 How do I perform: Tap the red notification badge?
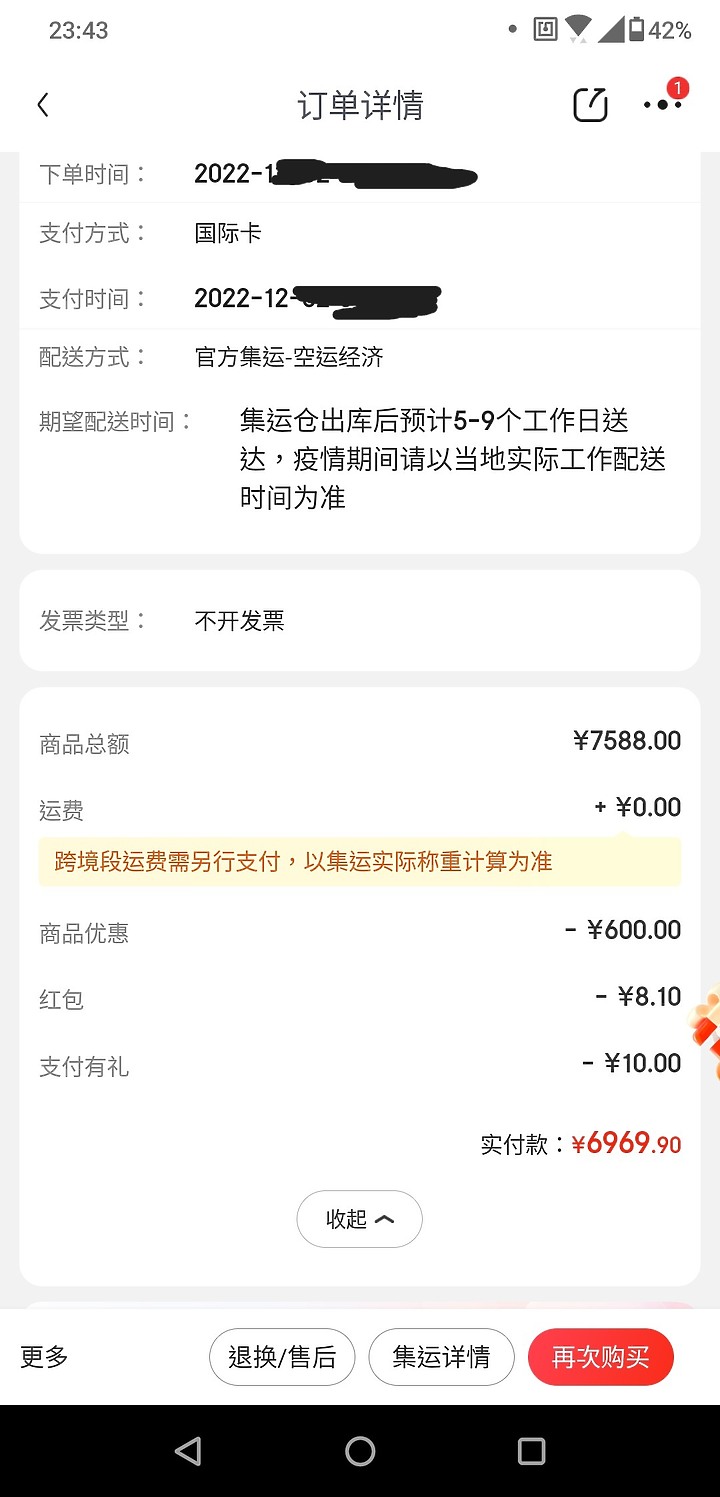coord(677,88)
